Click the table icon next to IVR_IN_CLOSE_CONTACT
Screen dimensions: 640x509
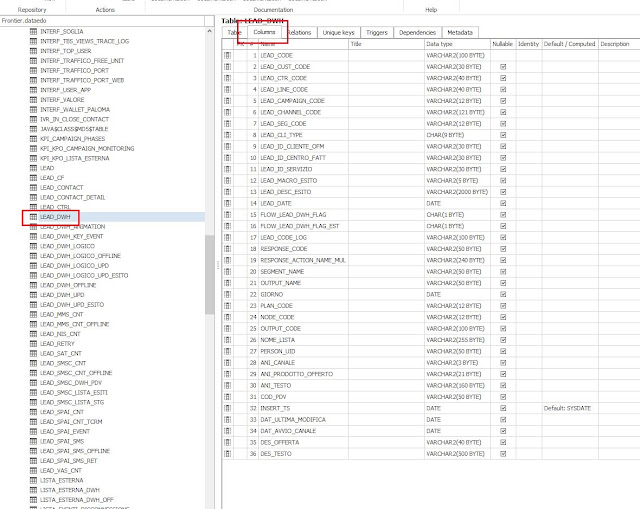tap(33, 119)
